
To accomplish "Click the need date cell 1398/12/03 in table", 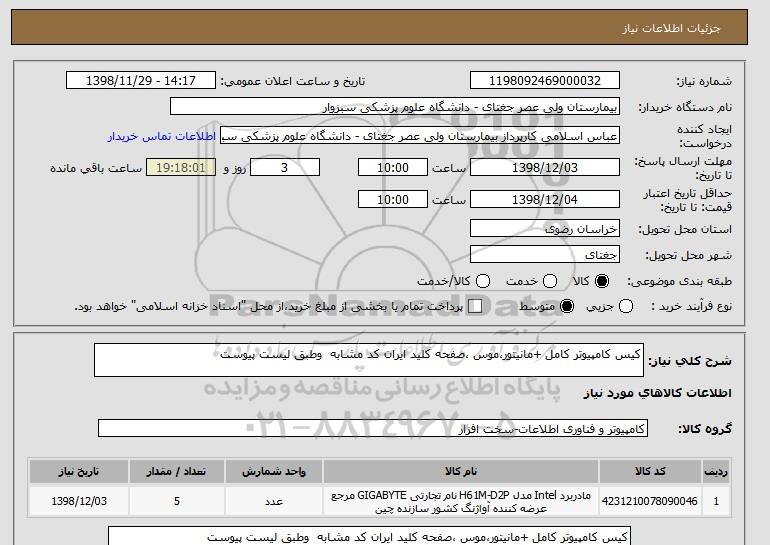I will click(79, 501).
